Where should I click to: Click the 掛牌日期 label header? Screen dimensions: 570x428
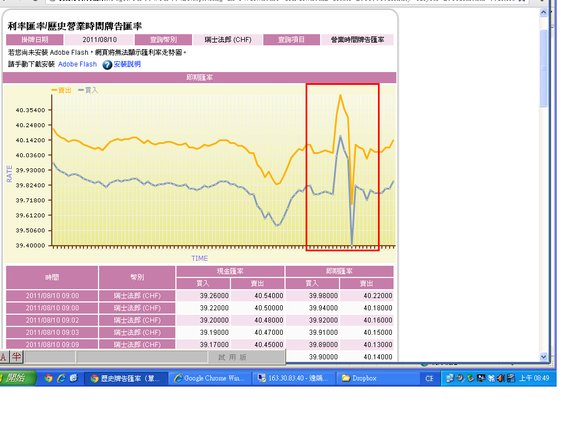35,40
